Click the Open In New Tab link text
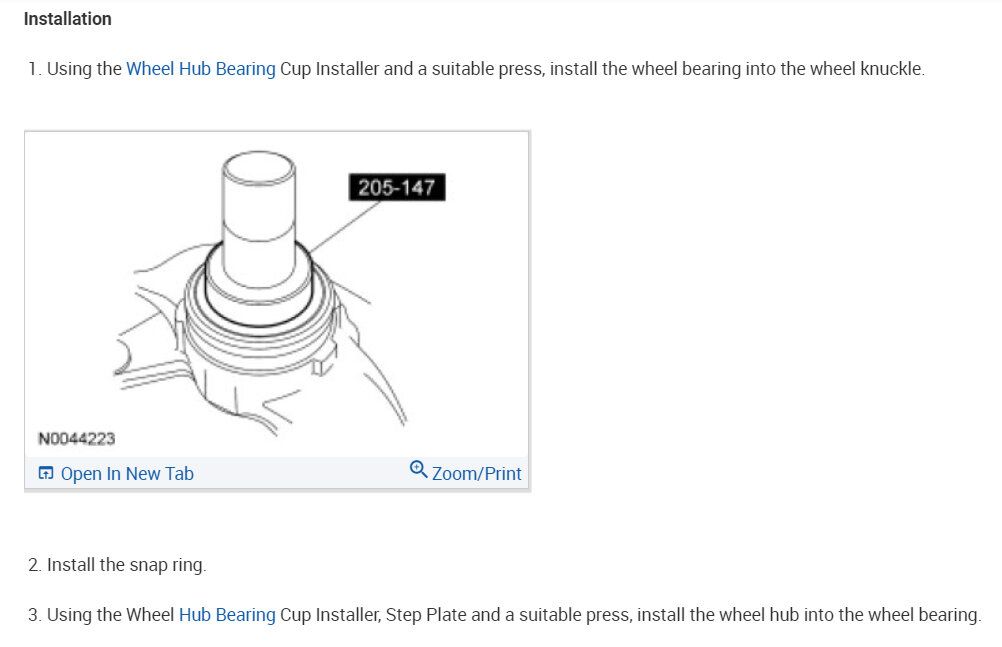 tap(127, 473)
